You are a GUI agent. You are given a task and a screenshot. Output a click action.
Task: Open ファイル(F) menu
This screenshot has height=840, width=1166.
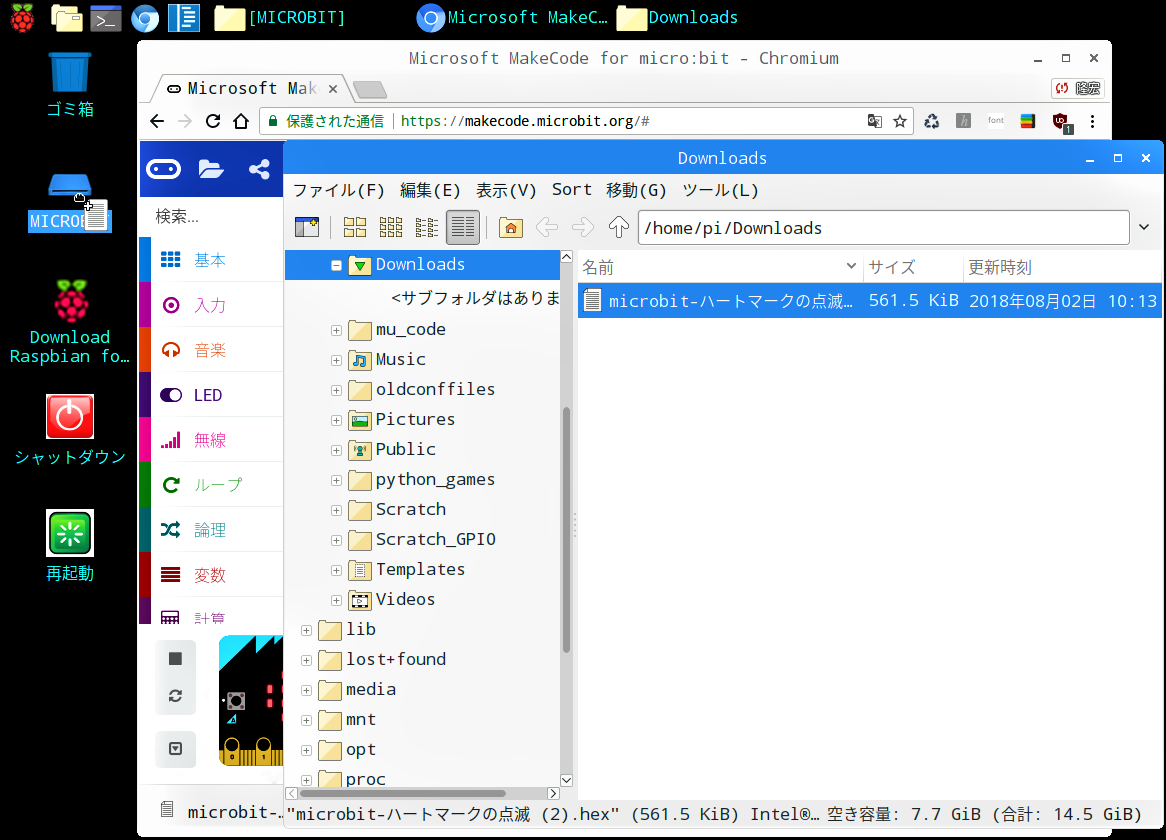[x=338, y=190]
